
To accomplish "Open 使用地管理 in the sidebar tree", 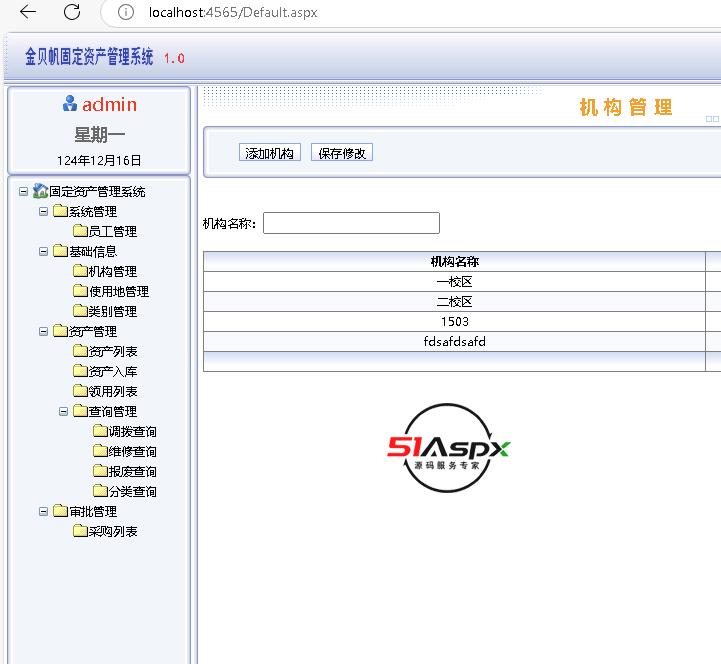I will coord(118,291).
